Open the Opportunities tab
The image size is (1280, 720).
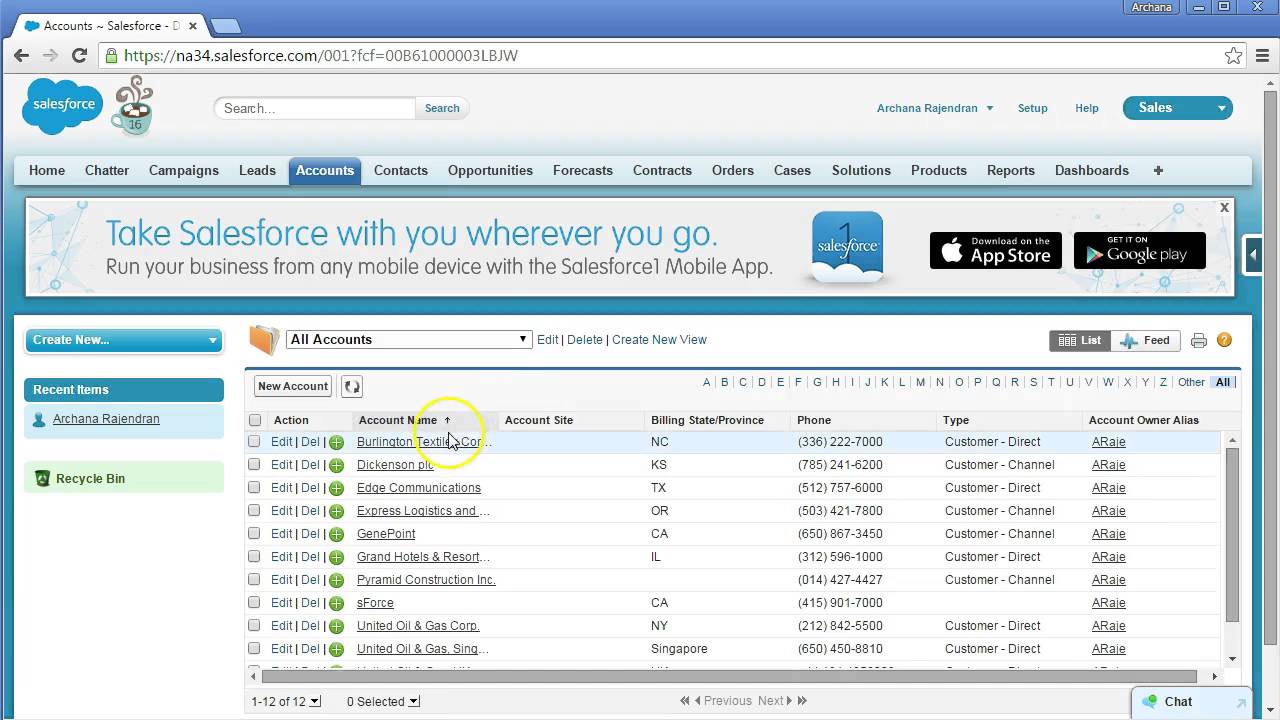coord(490,171)
